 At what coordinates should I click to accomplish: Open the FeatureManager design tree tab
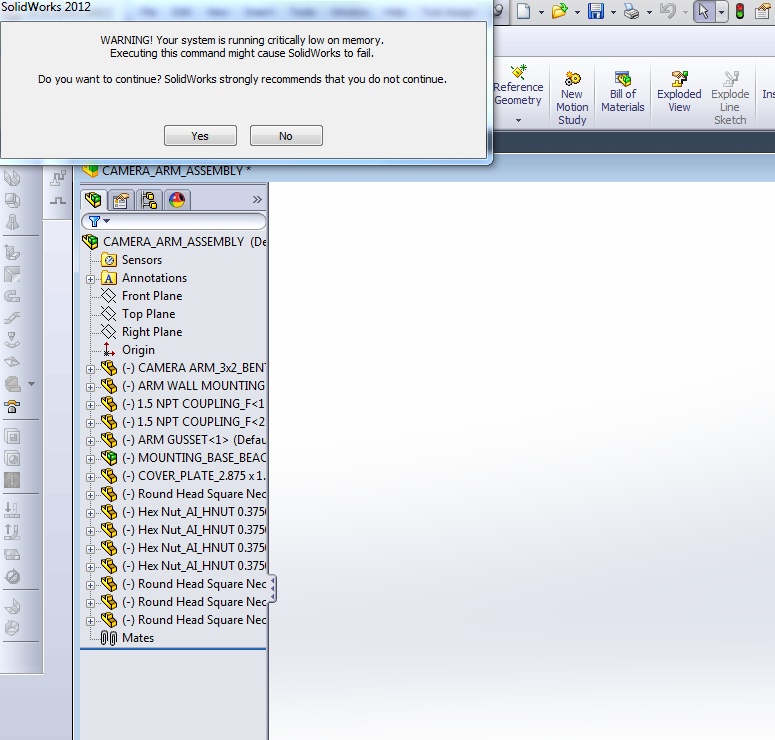tap(93, 200)
